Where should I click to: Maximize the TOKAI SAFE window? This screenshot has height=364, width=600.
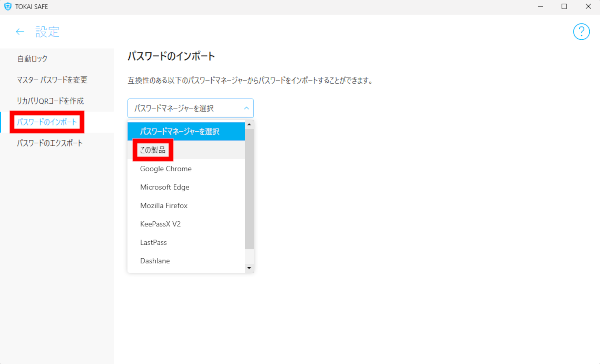pyautogui.click(x=564, y=7)
